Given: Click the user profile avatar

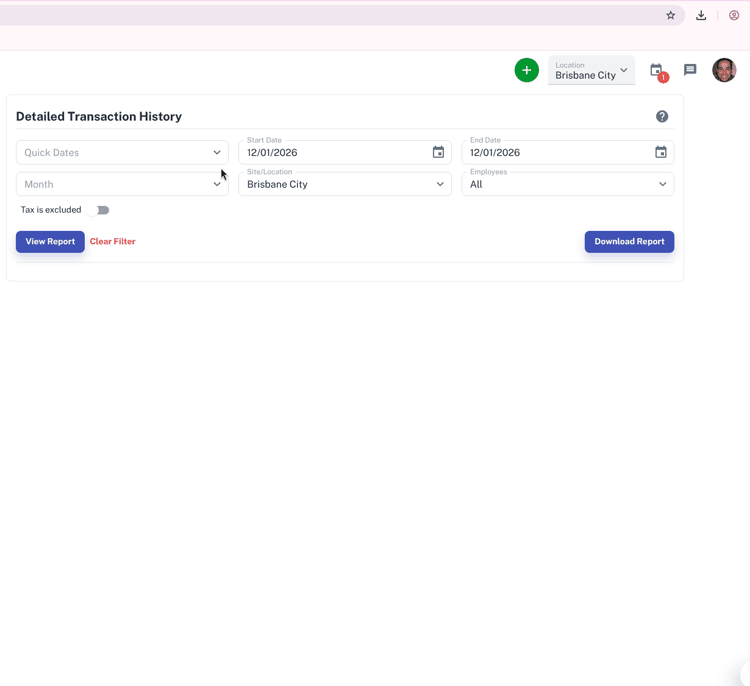Looking at the screenshot, I should [x=724, y=70].
